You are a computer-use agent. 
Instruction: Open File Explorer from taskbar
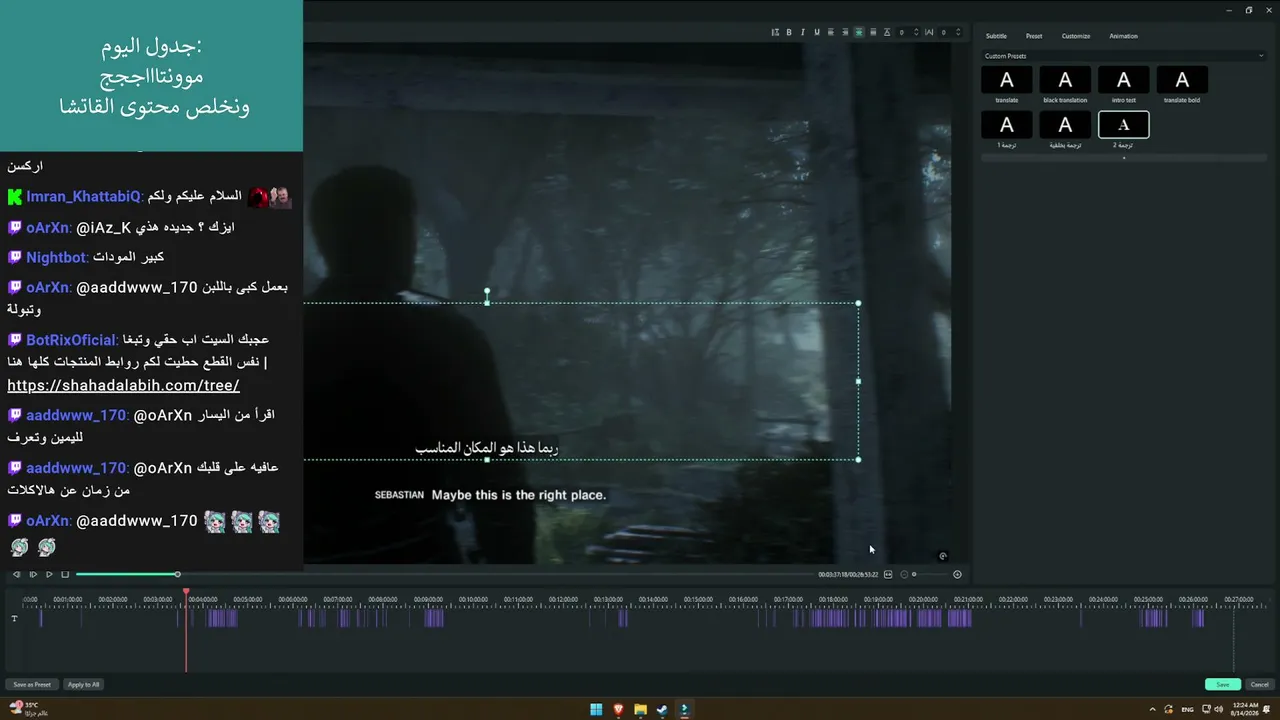click(640, 710)
